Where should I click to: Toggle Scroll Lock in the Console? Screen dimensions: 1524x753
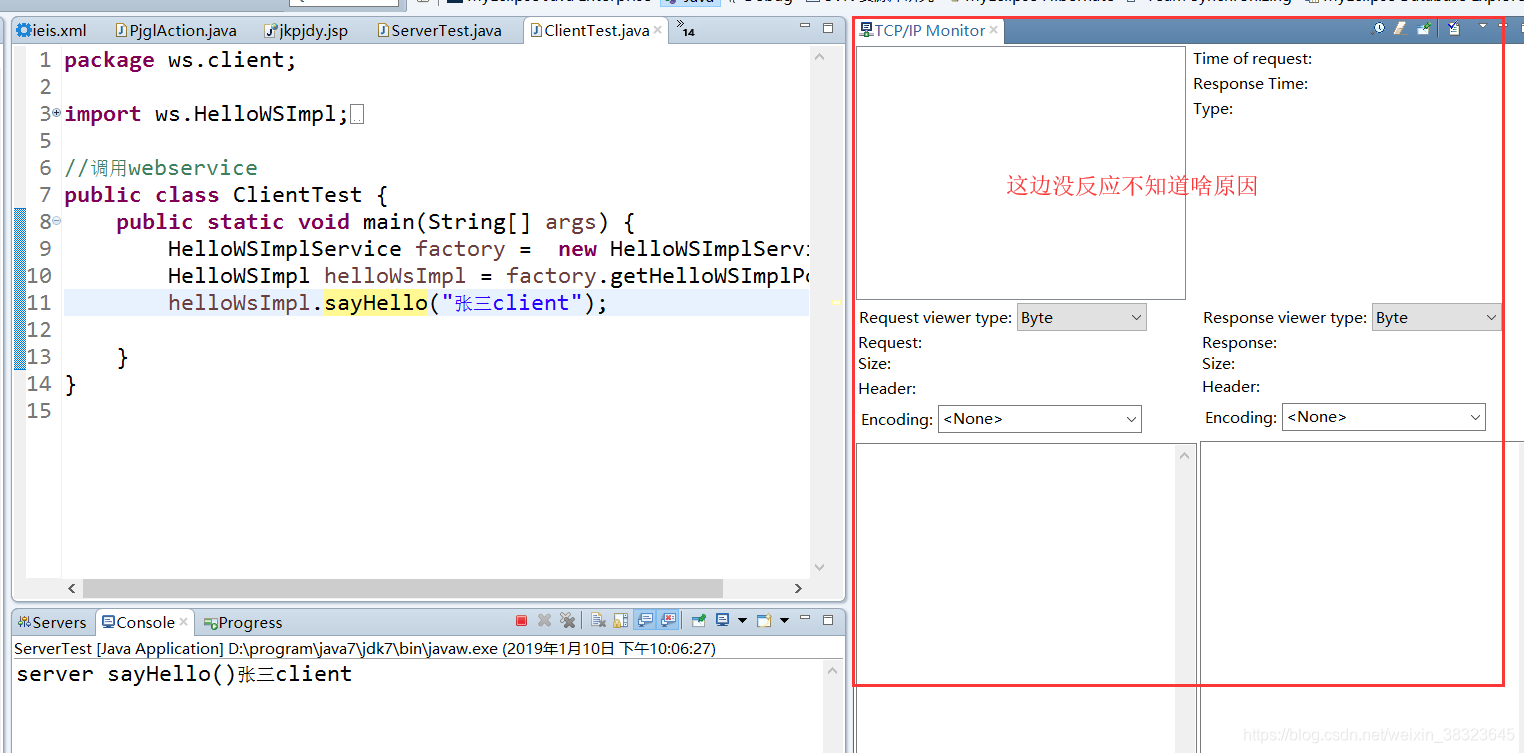click(620, 621)
